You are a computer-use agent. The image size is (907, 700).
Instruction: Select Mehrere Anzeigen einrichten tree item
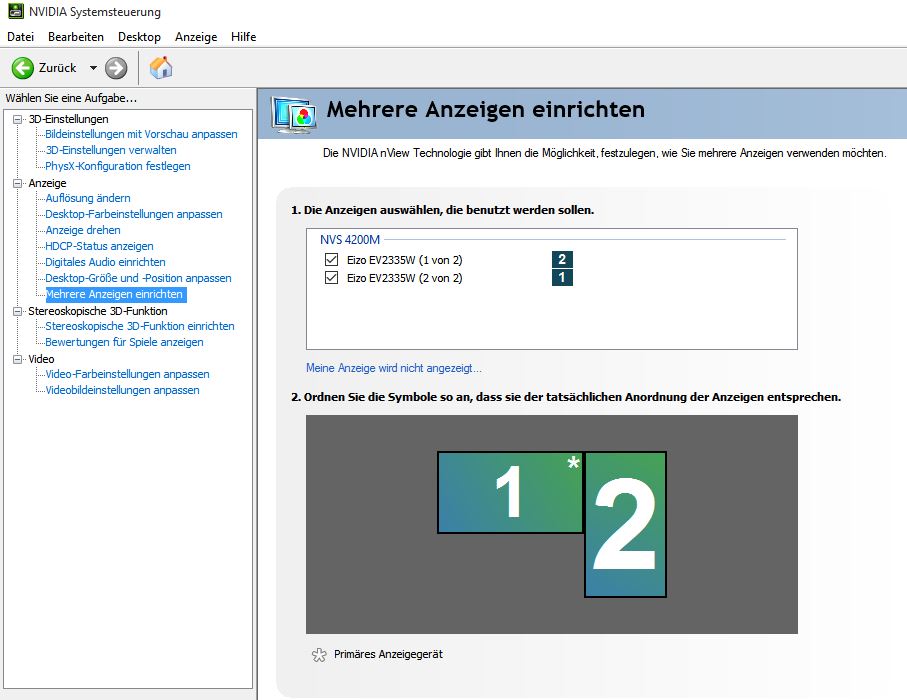(115, 294)
